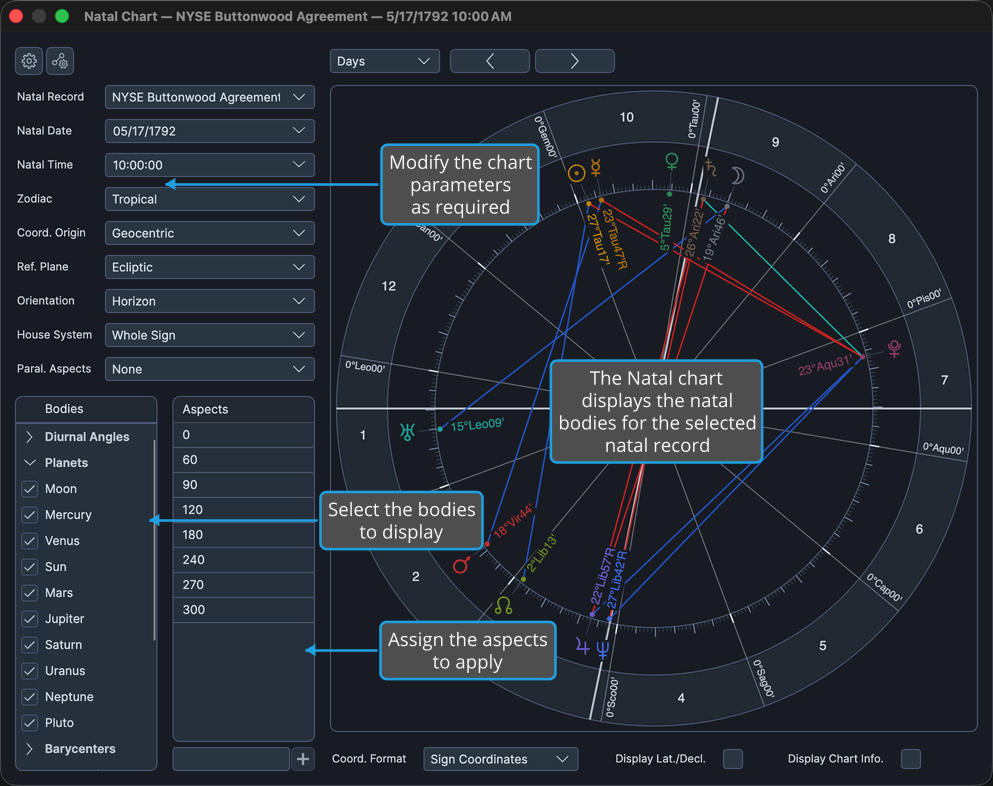Click the Bodies column header
This screenshot has height=786, width=993.
point(86,409)
